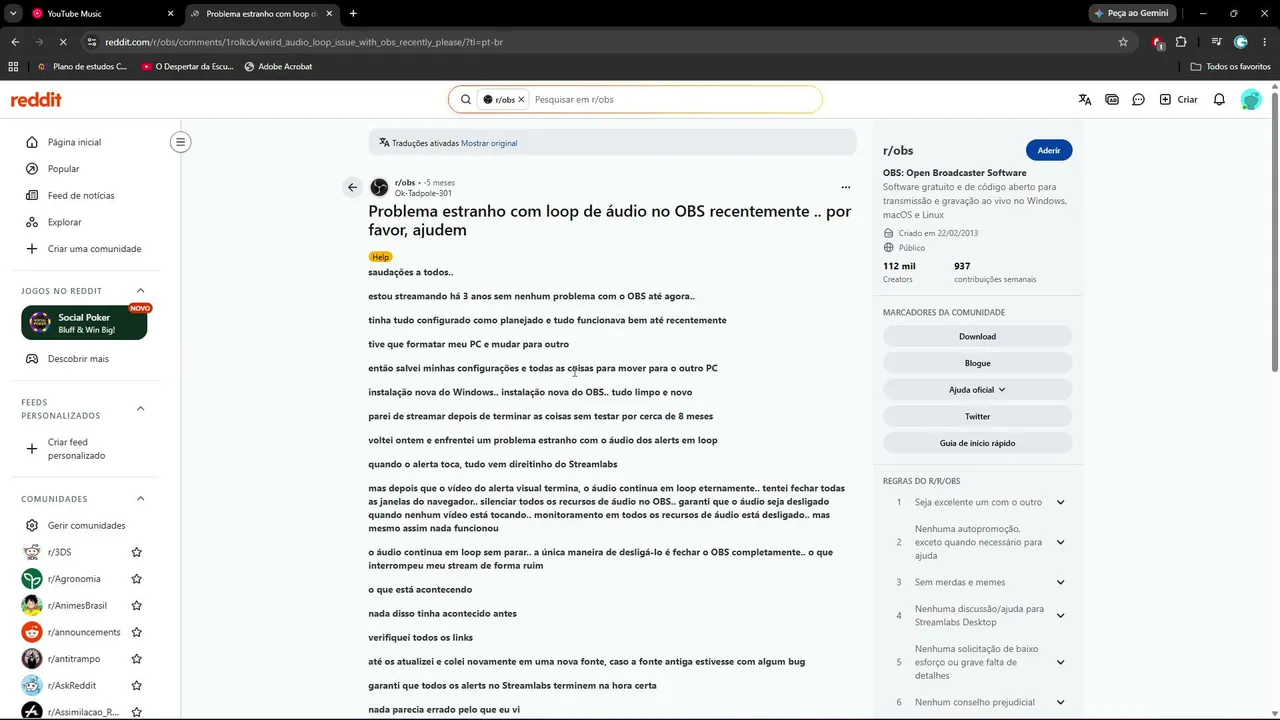Open the Social Poker game card
The image size is (1280, 720).
[84, 323]
